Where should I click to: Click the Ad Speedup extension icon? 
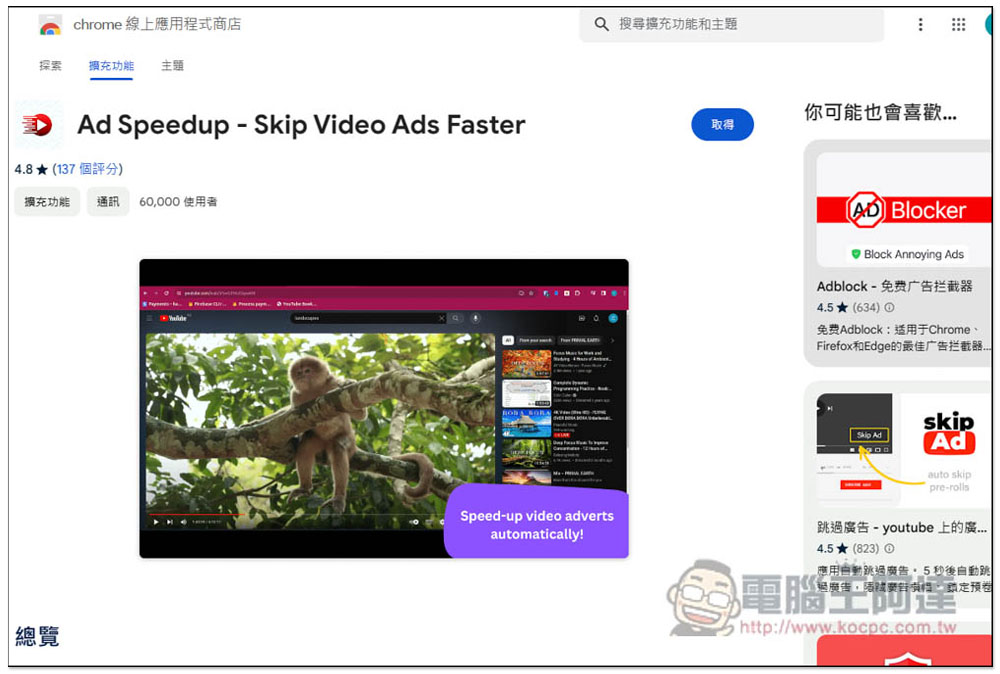(x=38, y=124)
